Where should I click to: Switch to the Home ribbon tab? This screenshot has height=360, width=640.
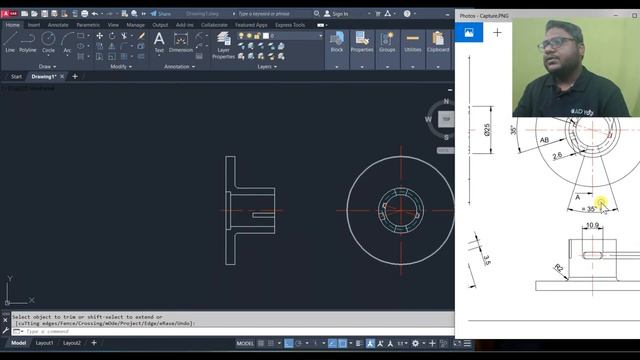click(13, 25)
